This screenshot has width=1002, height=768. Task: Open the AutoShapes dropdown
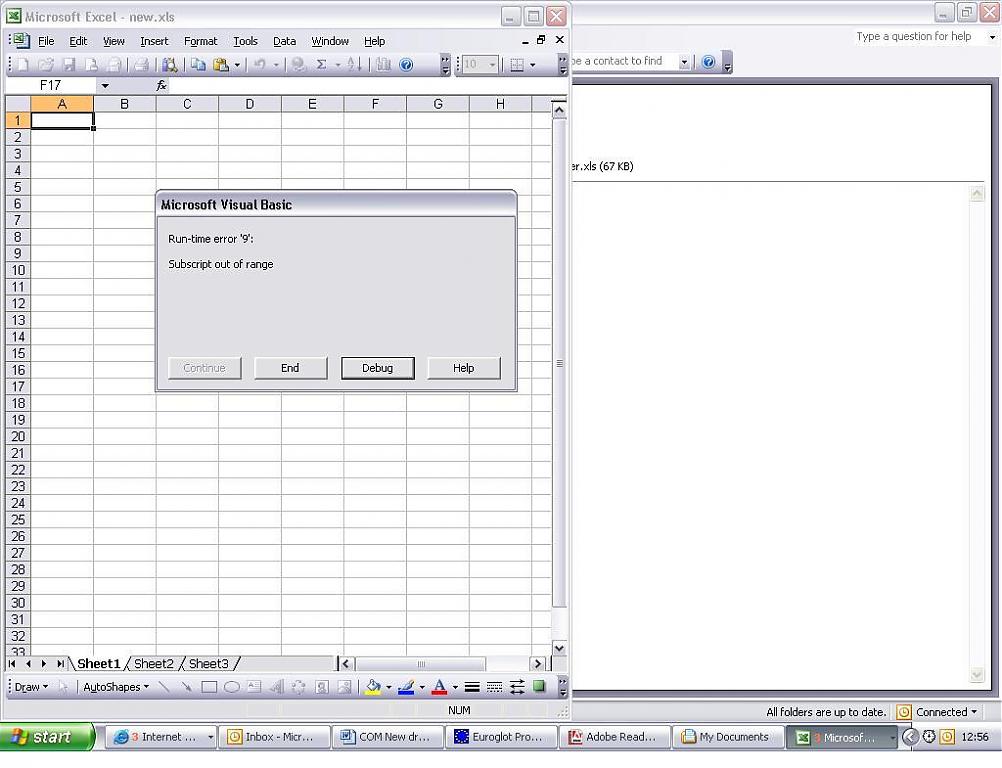tap(116, 687)
